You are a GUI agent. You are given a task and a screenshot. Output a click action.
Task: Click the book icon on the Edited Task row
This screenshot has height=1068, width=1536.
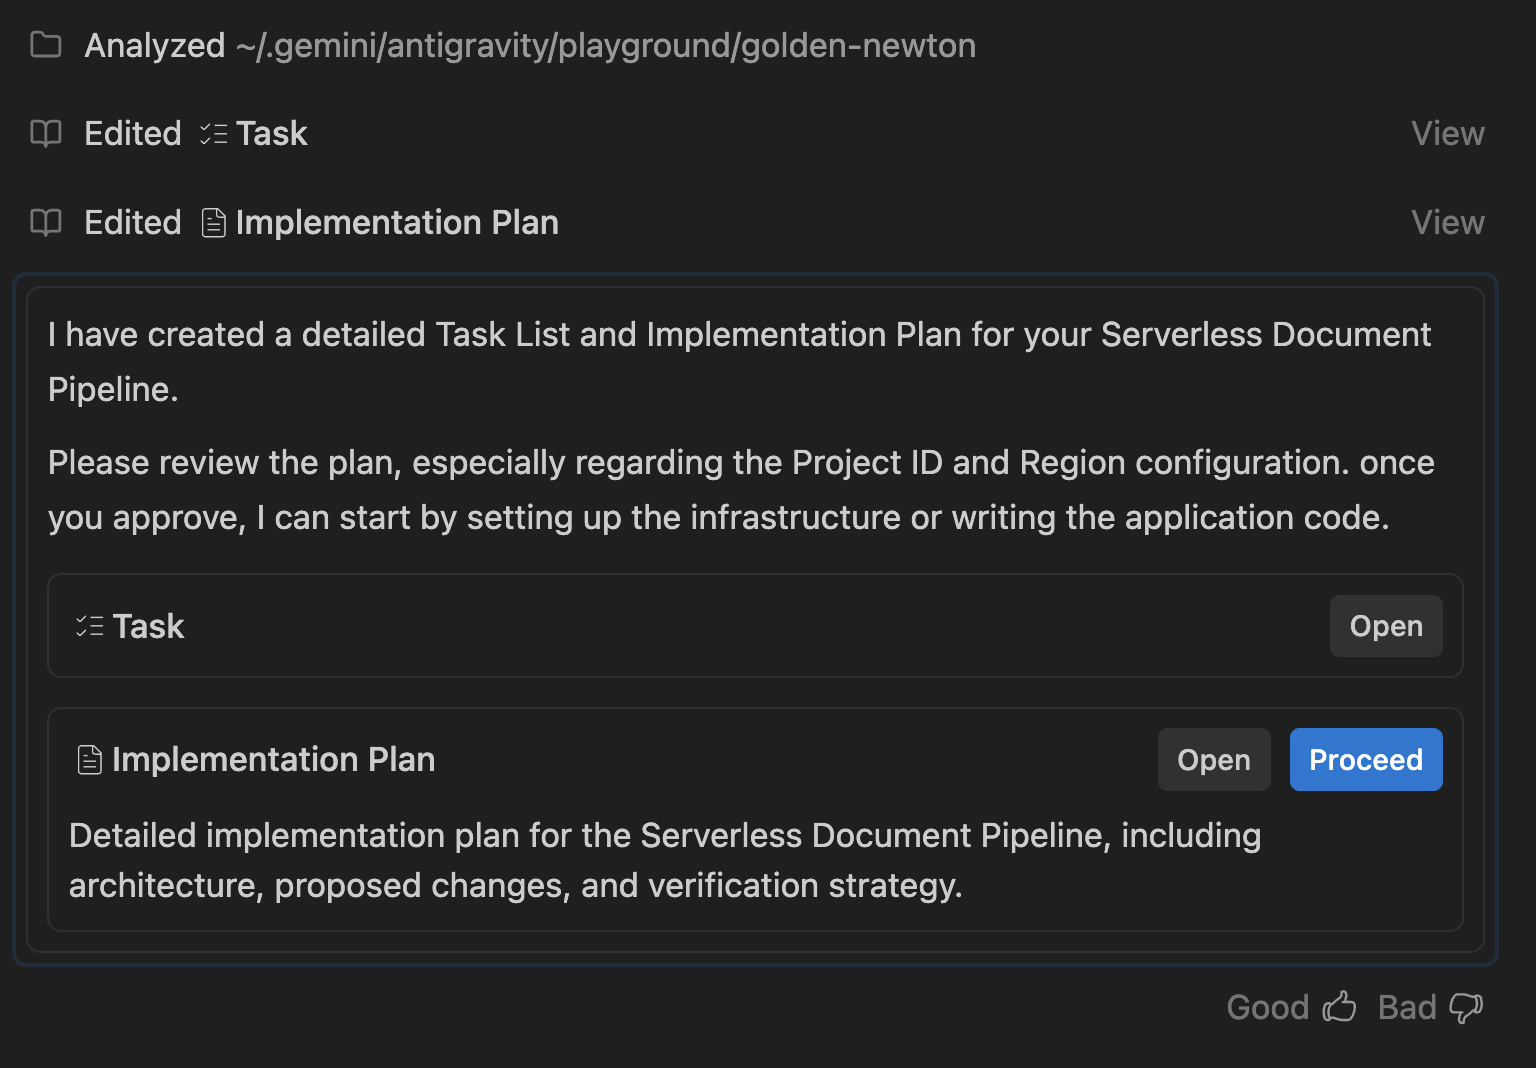pos(46,133)
